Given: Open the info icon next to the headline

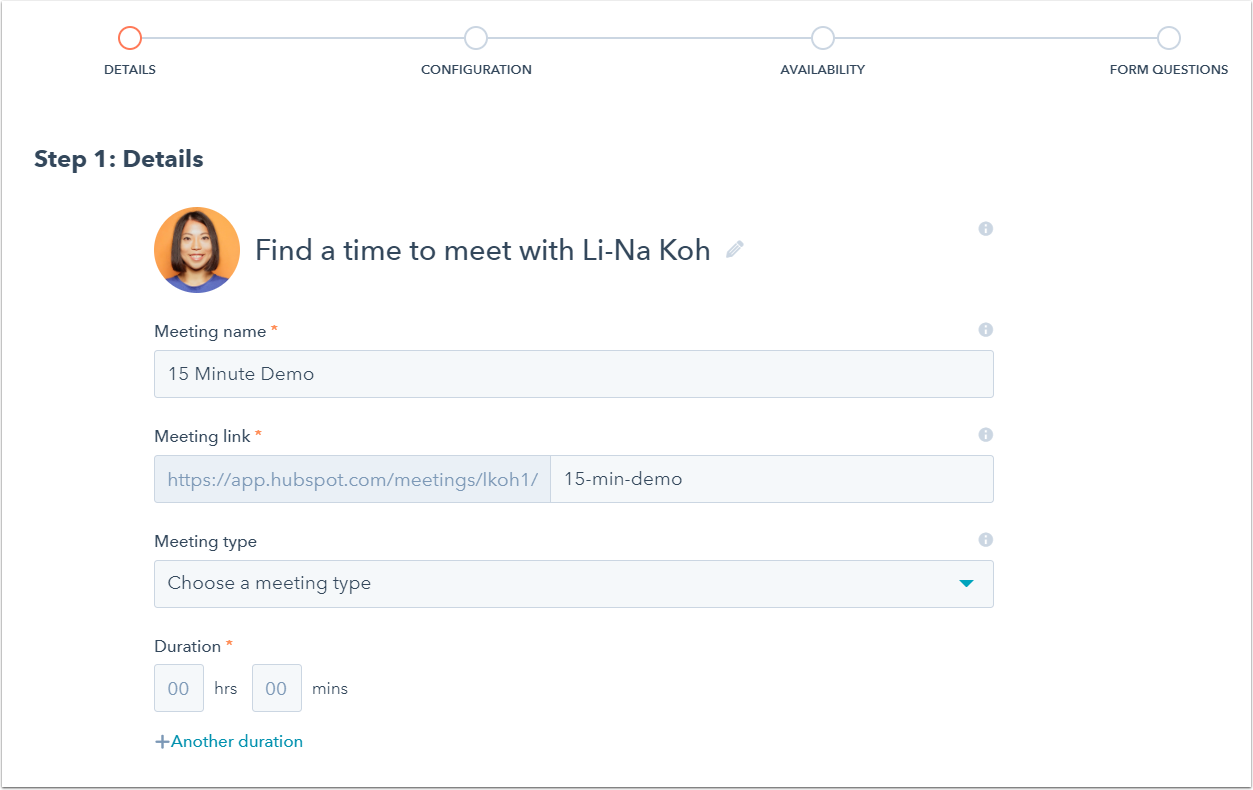Looking at the screenshot, I should click(985, 229).
